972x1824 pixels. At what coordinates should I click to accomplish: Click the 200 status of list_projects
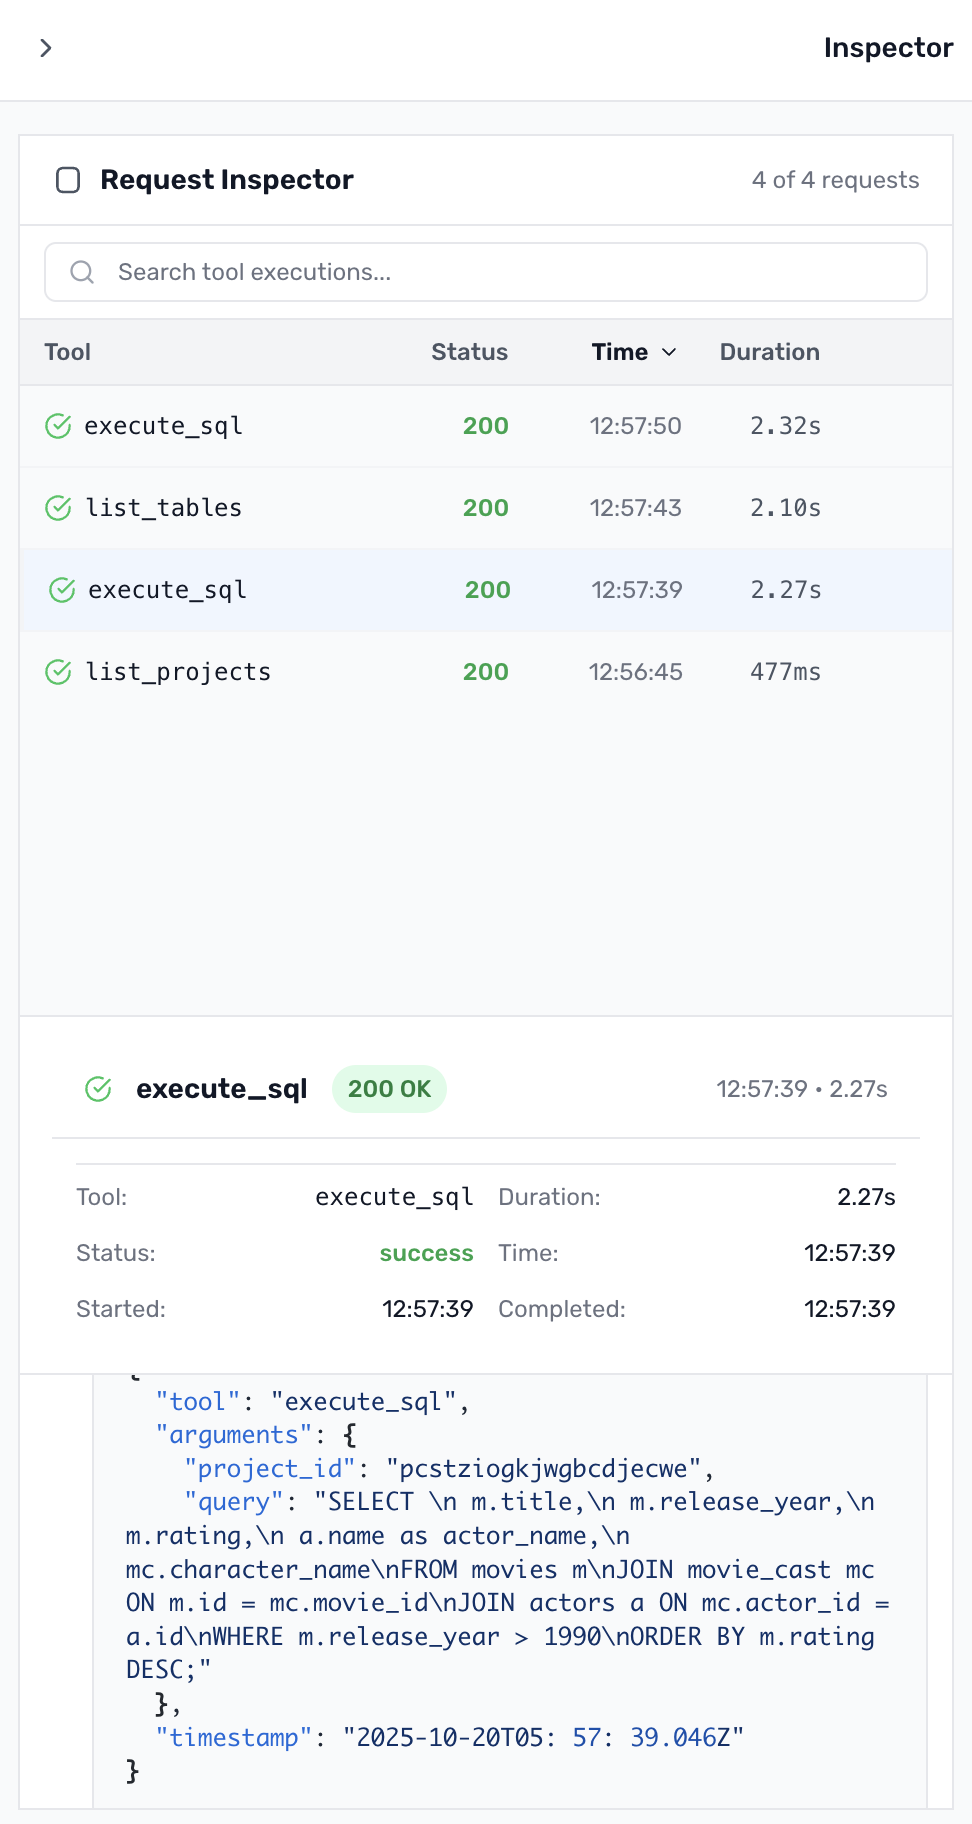485,672
